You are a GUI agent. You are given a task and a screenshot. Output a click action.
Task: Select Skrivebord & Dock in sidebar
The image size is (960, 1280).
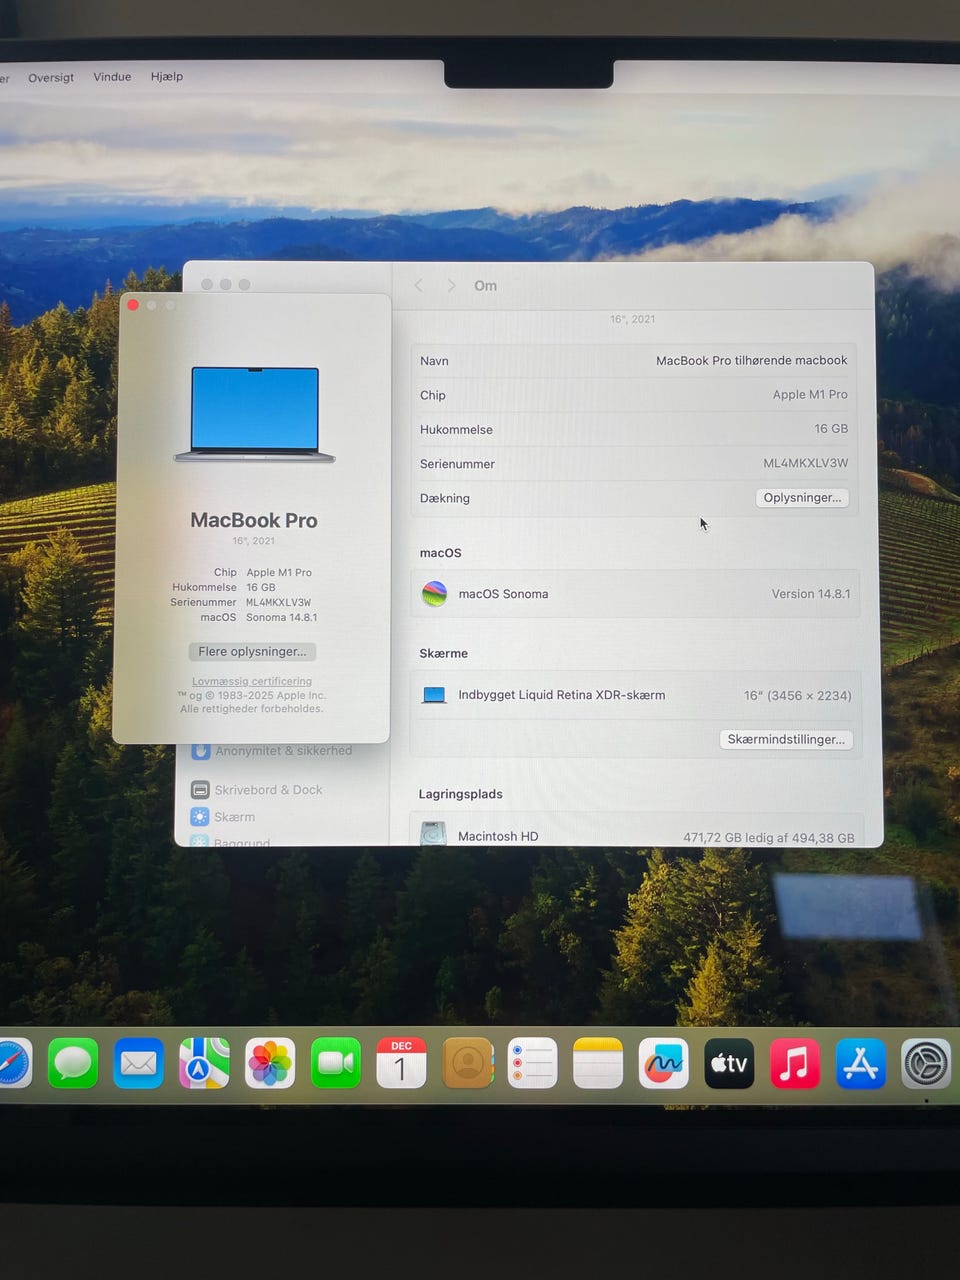click(267, 790)
